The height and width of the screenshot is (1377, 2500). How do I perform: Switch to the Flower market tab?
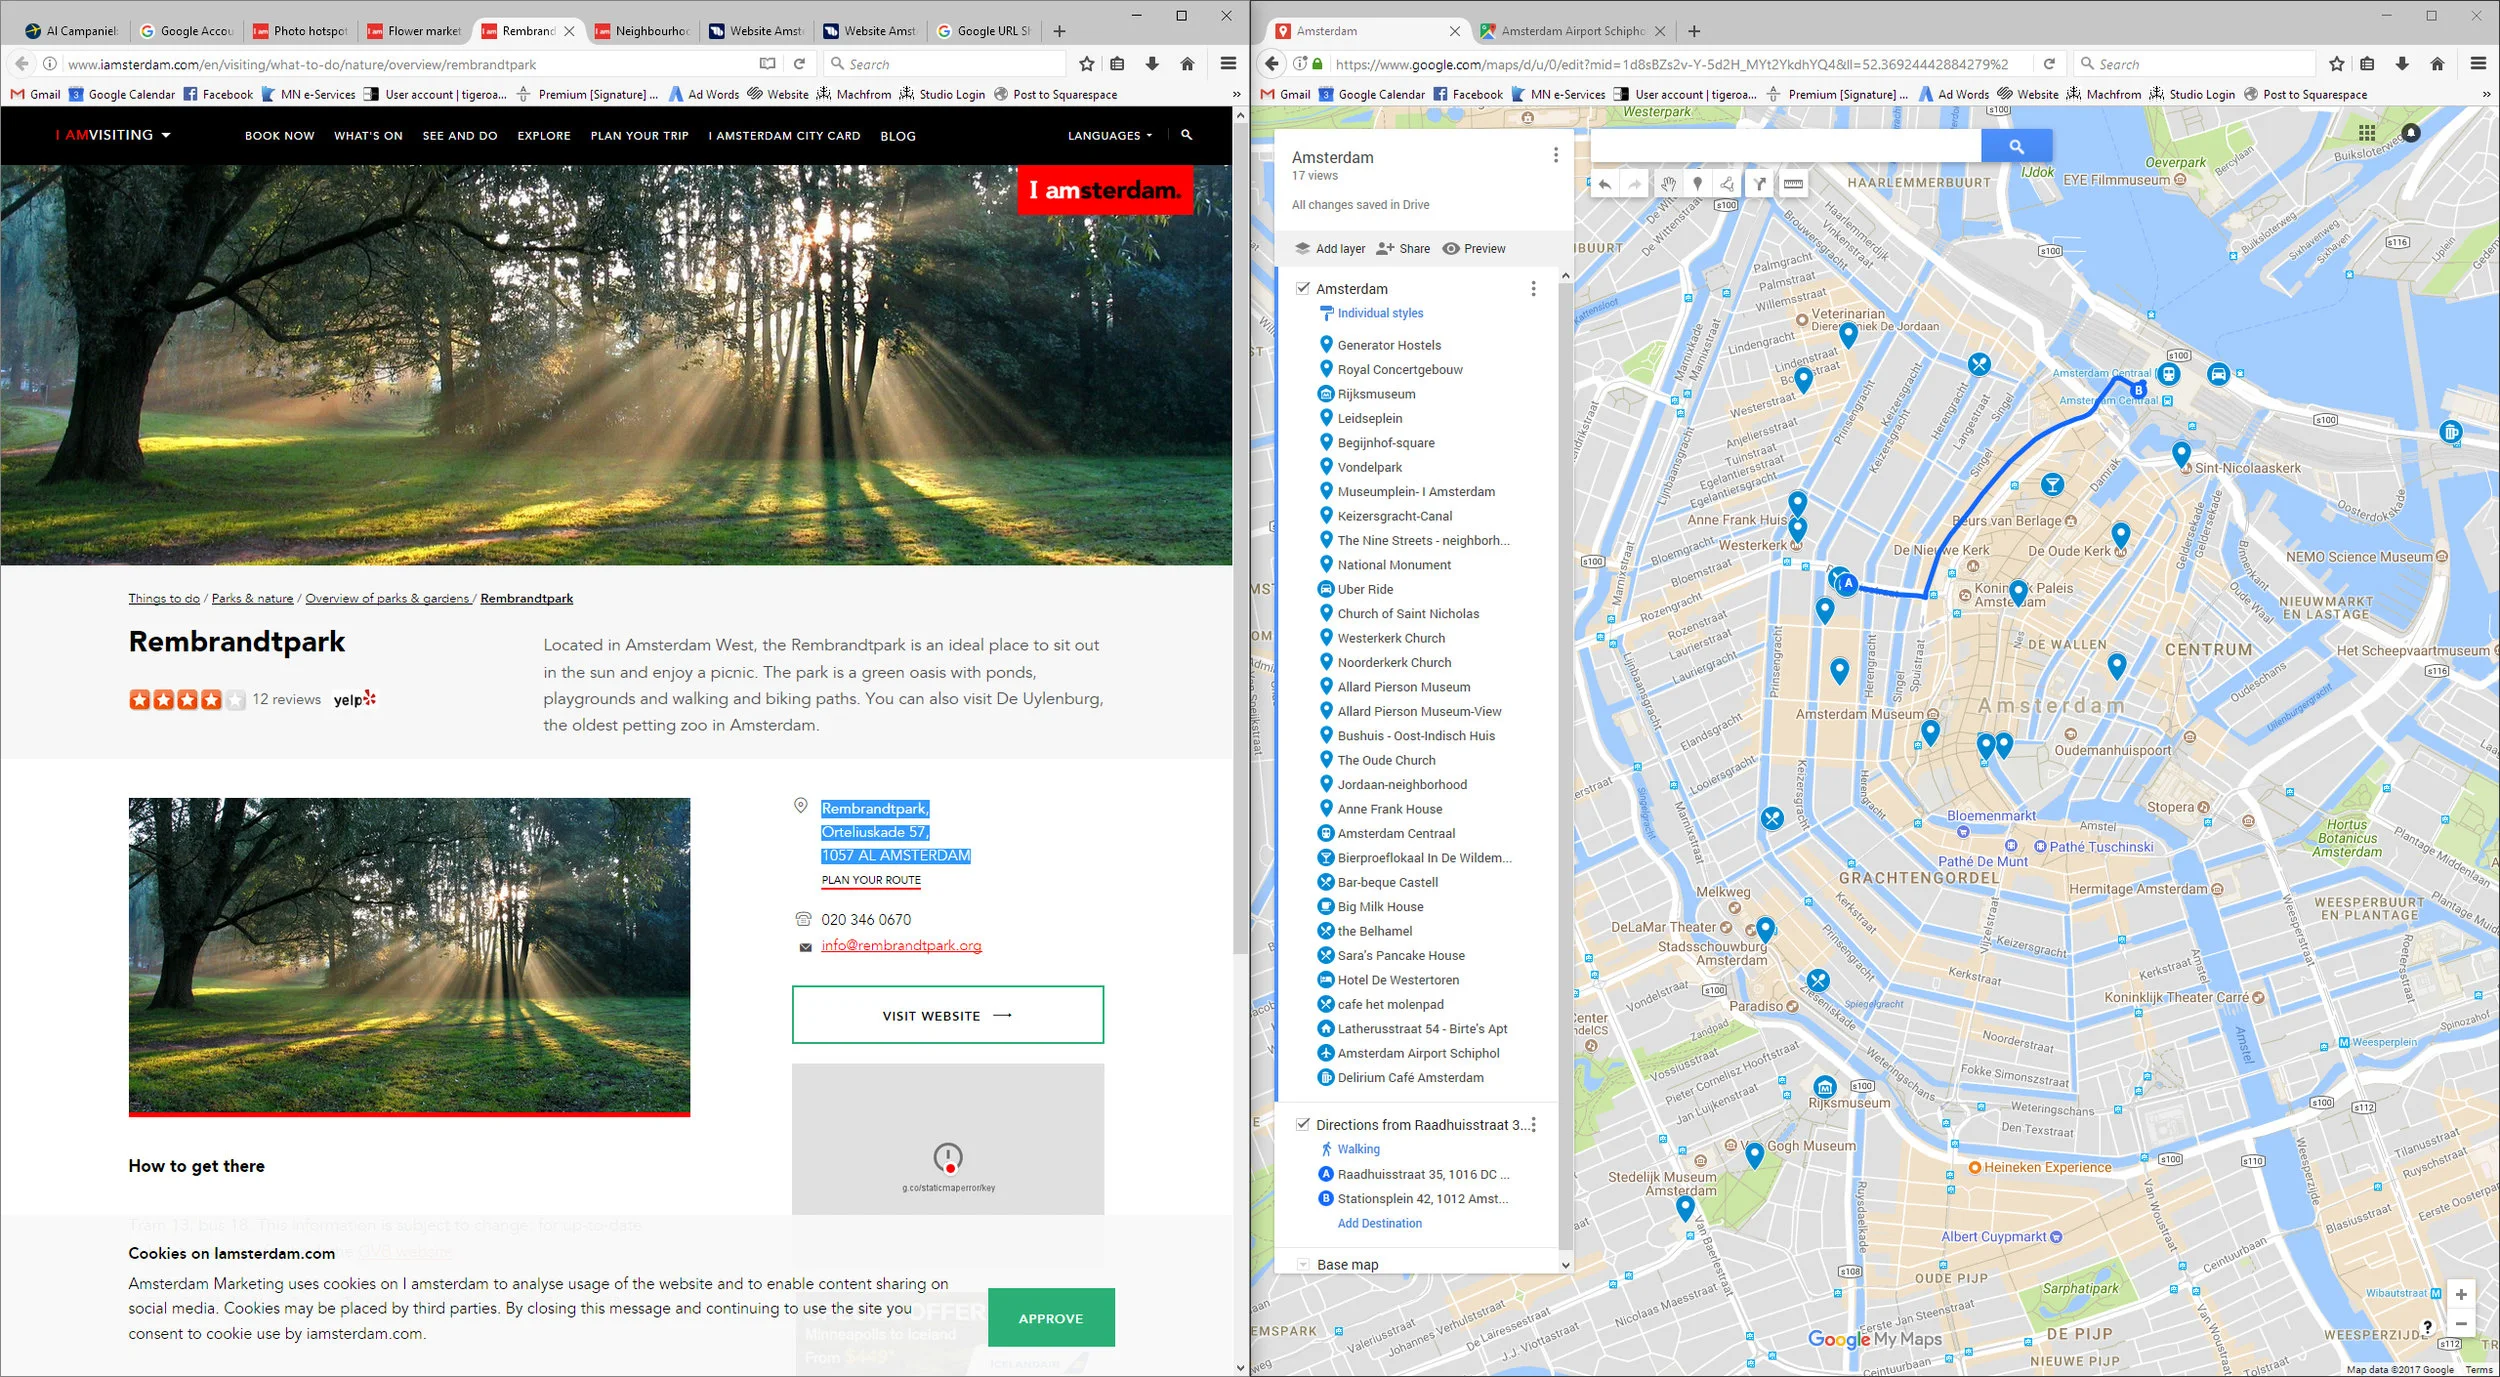pos(414,31)
